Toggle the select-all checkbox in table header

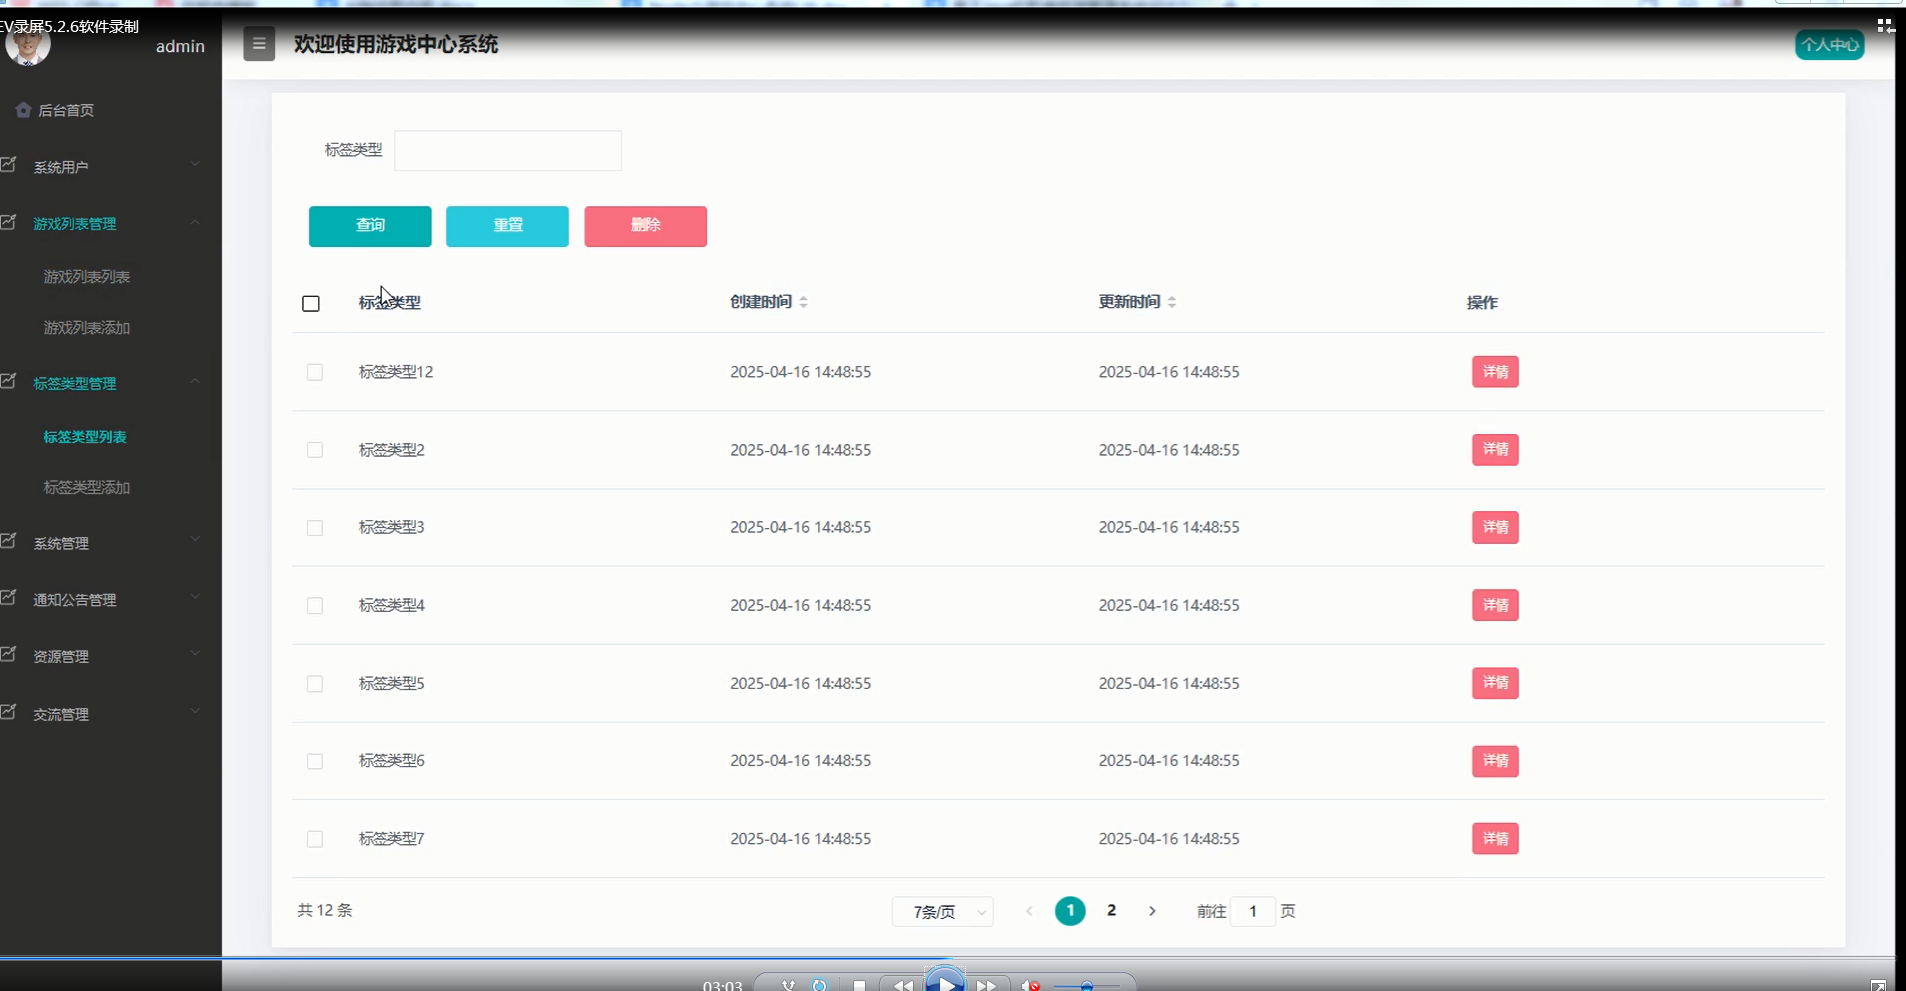coord(311,303)
